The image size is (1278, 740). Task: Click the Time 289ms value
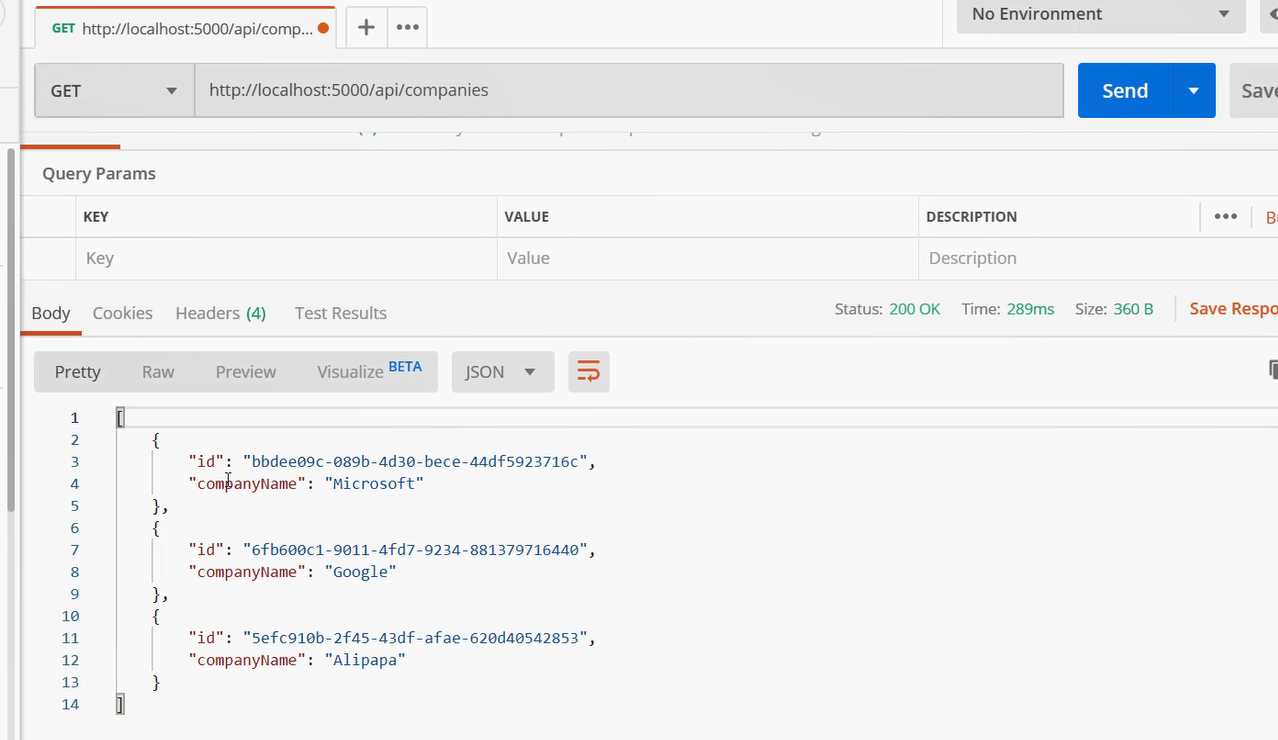[1030, 309]
